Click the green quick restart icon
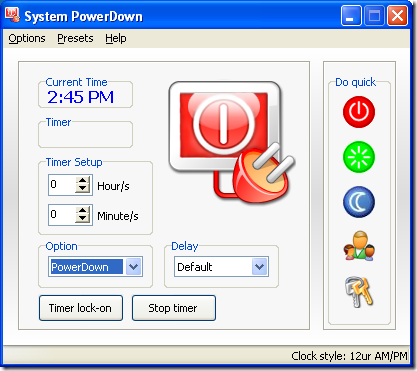Viewport: 417px width, 371px height. tap(359, 157)
